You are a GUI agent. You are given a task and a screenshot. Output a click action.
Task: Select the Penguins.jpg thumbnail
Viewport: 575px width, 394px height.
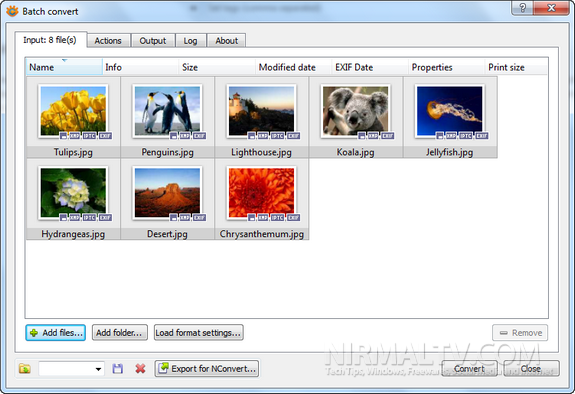click(x=167, y=111)
